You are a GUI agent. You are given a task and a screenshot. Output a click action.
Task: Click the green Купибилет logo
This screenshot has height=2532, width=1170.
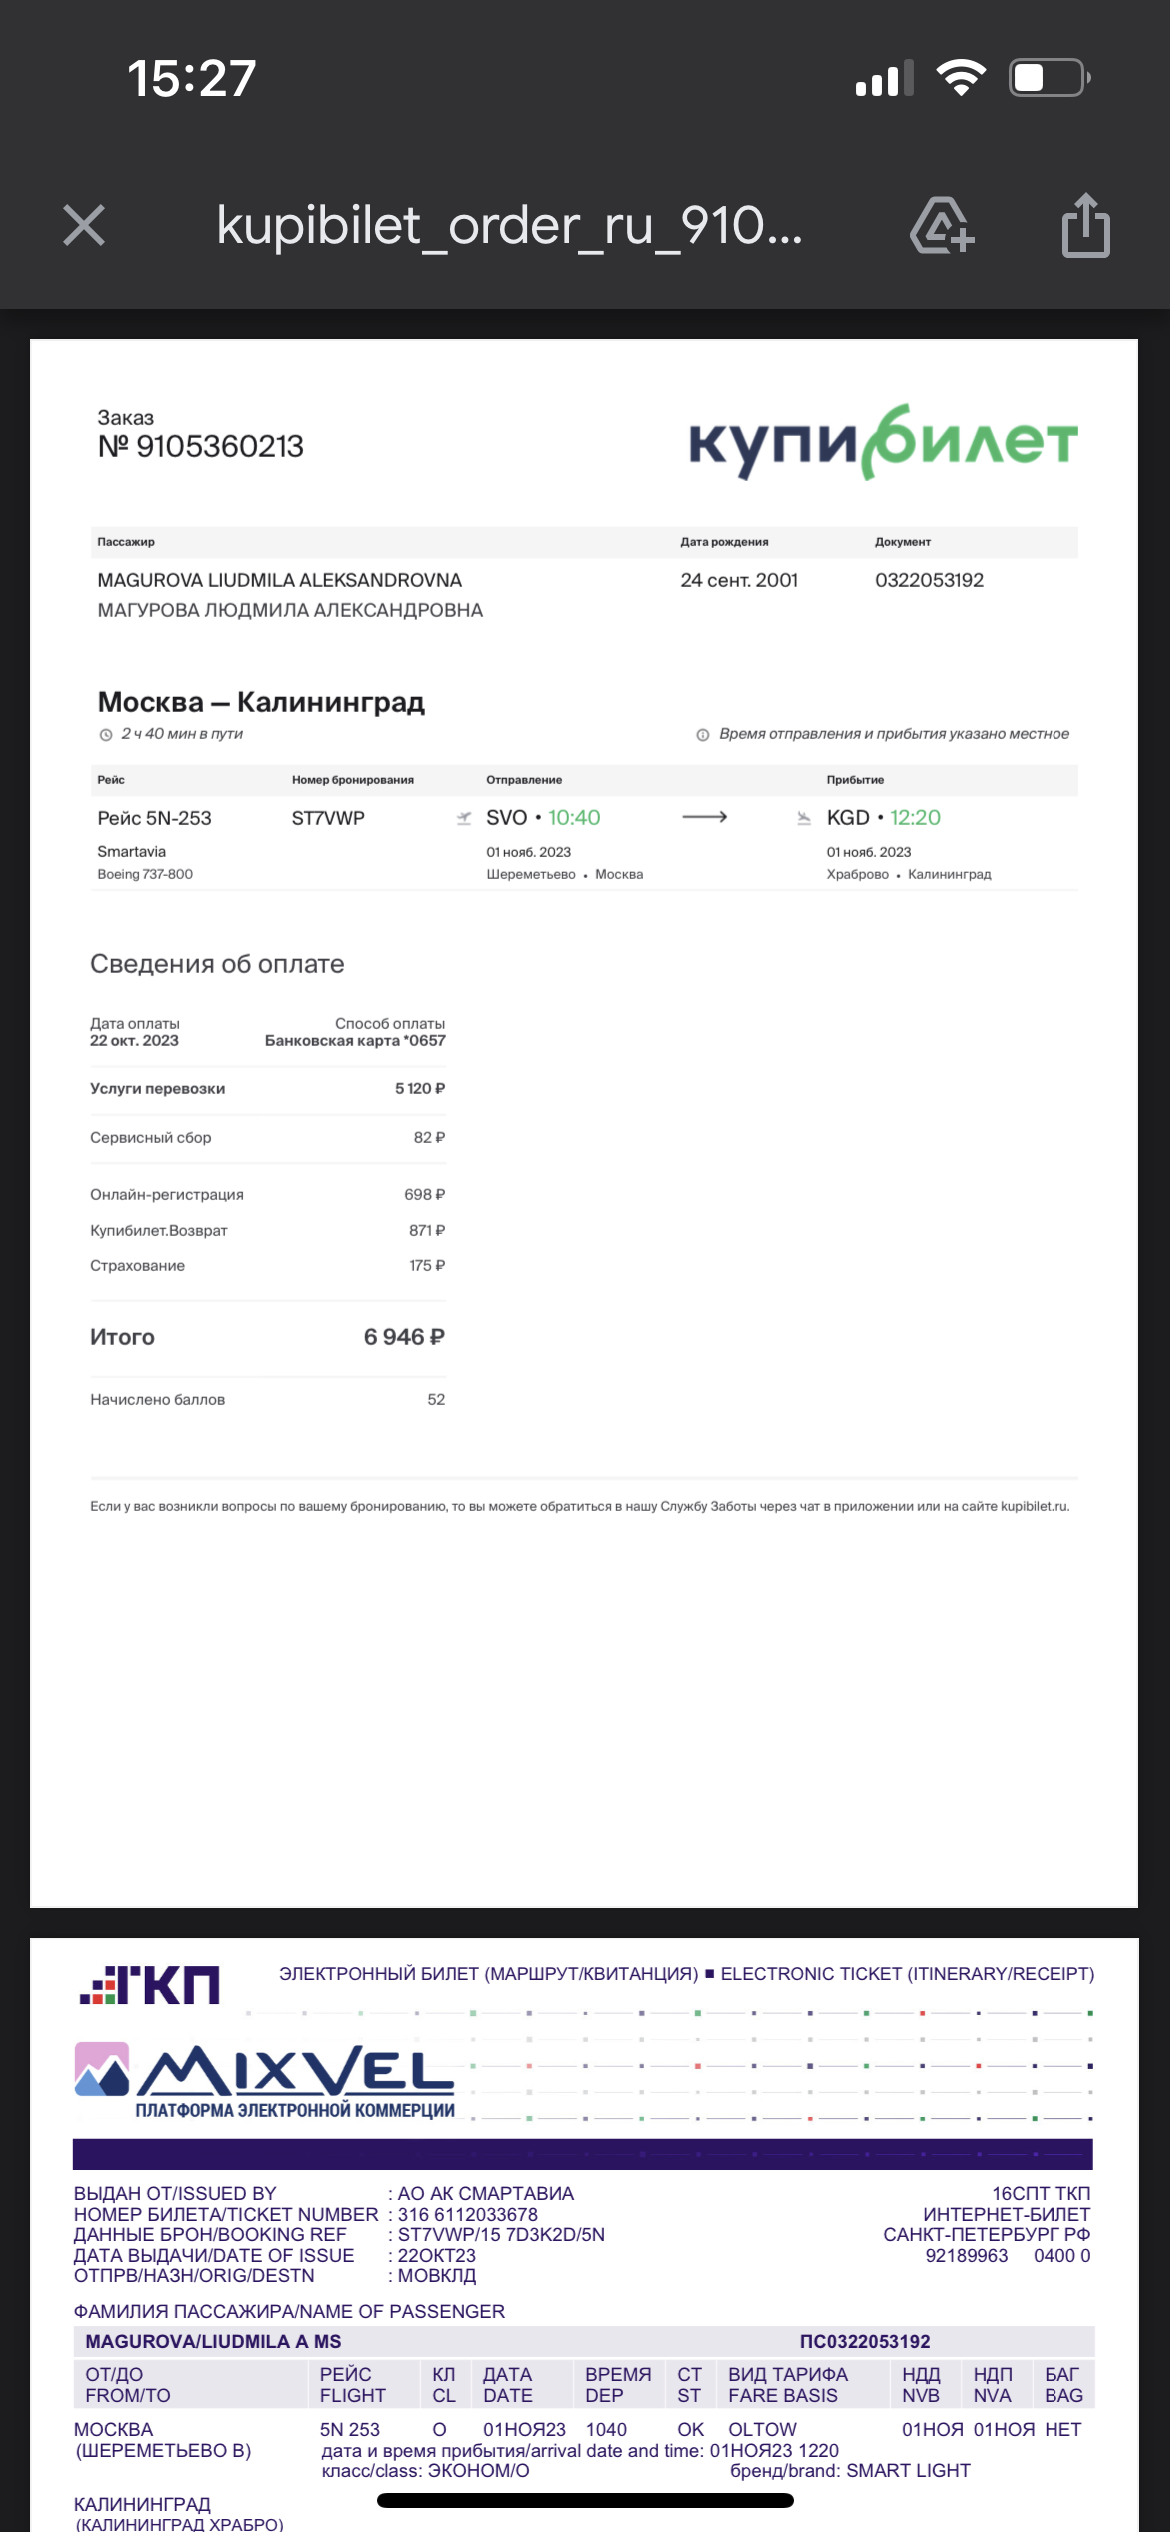[x=883, y=442]
